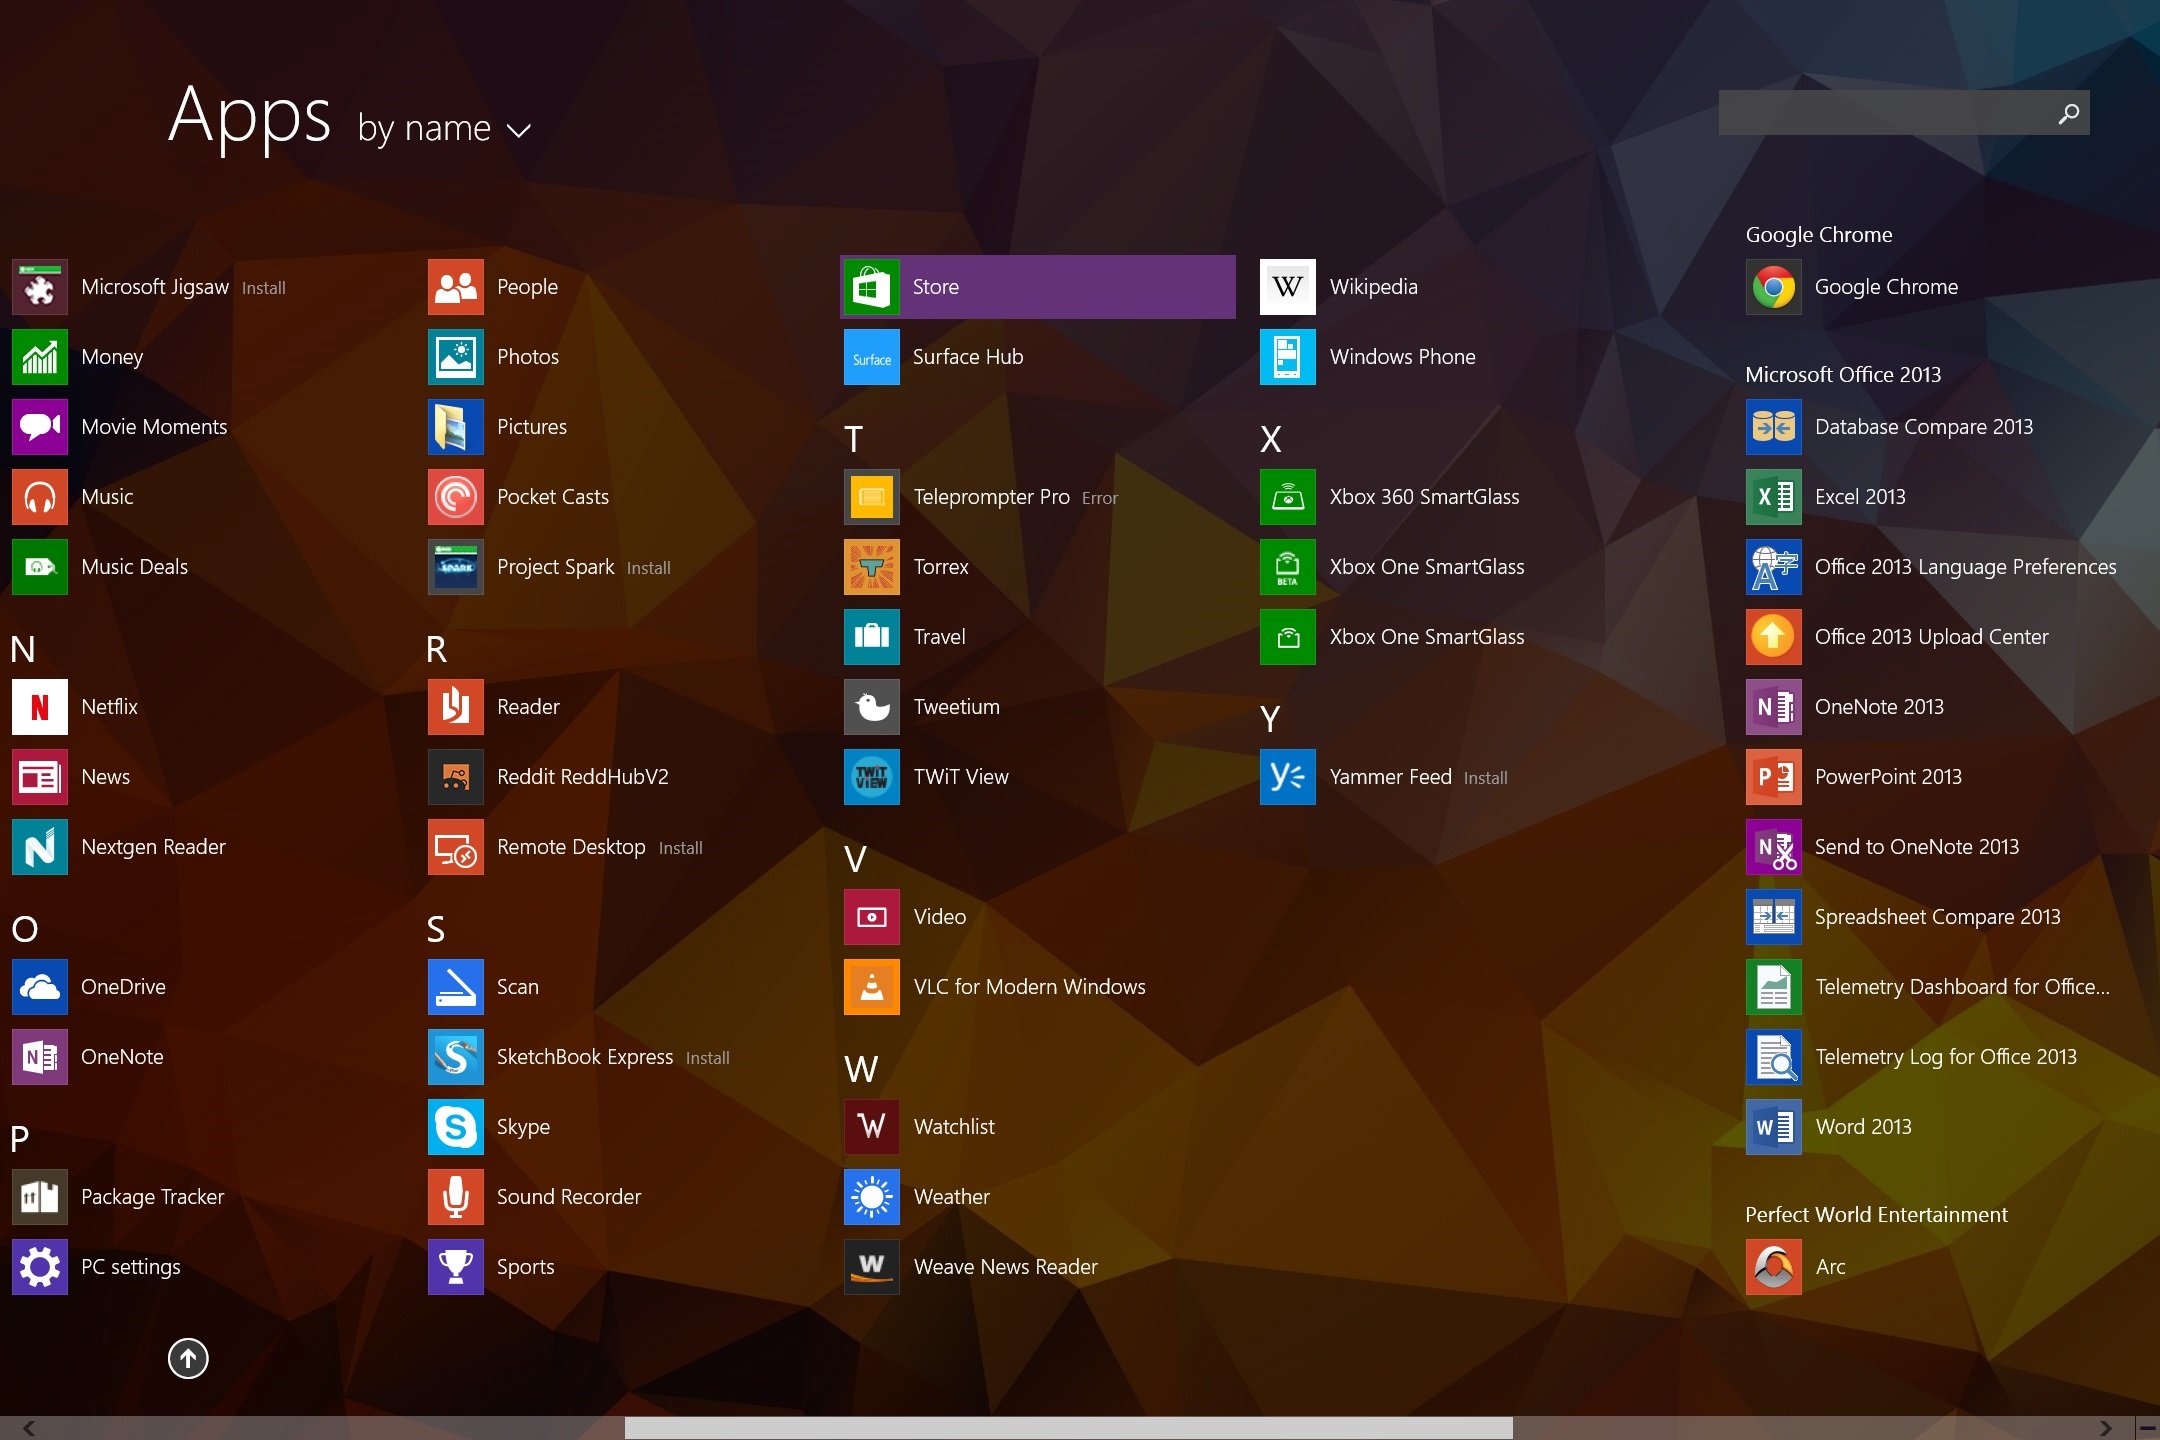Open the People app icon
The image size is (2160, 1440).
pyautogui.click(x=456, y=287)
